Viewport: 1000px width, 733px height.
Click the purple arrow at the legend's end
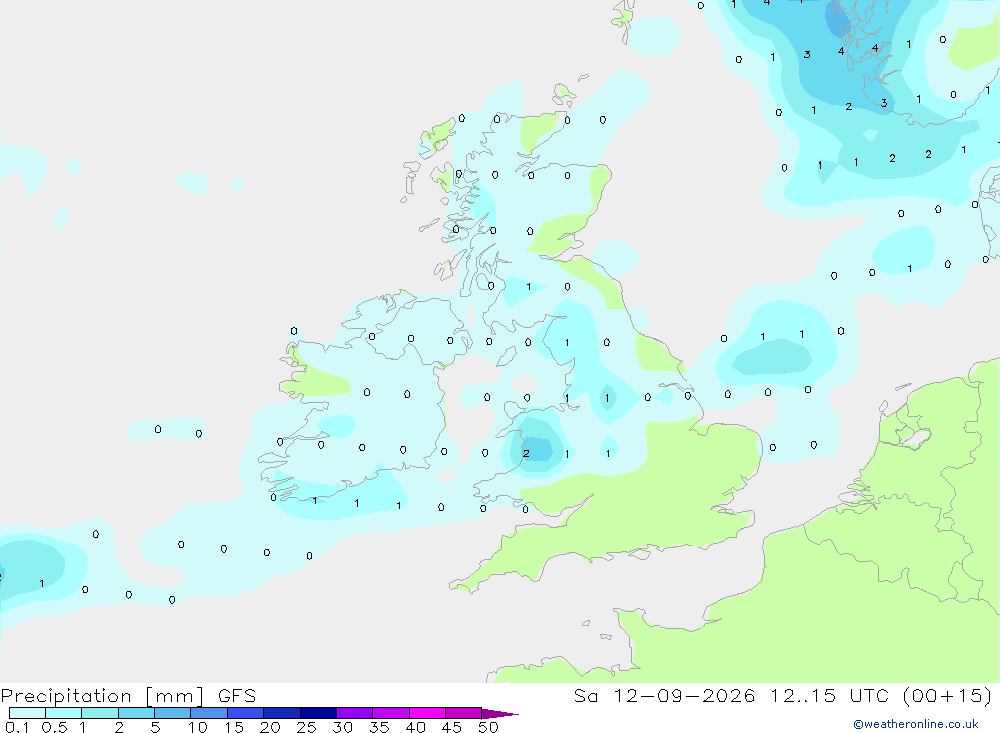500,713
